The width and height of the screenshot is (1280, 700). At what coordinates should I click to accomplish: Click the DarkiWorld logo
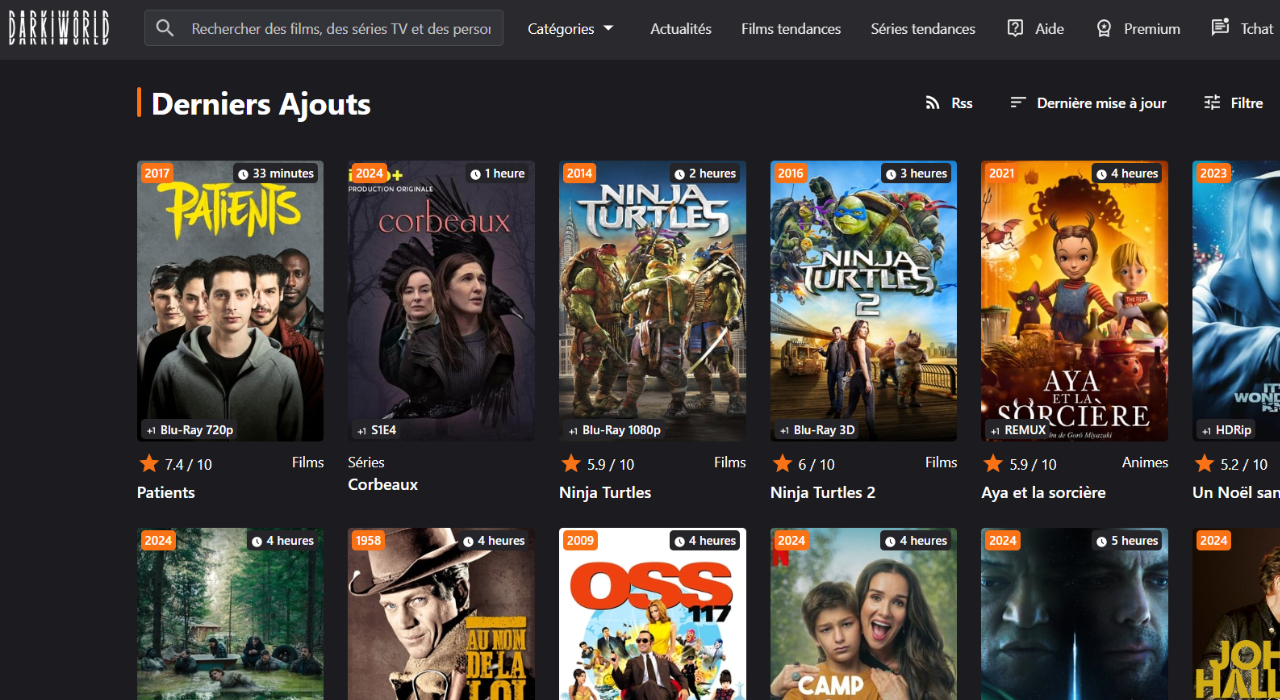(x=59, y=28)
